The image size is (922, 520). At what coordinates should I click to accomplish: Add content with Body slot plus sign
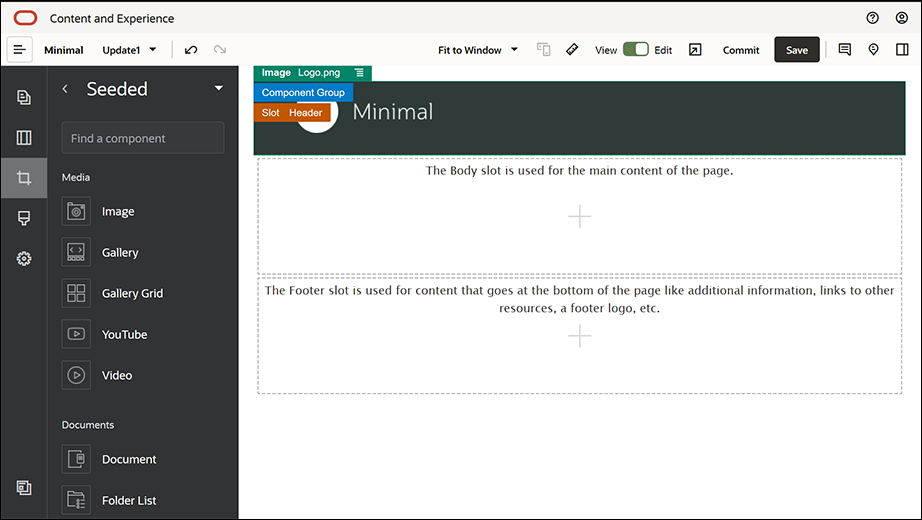coord(580,216)
